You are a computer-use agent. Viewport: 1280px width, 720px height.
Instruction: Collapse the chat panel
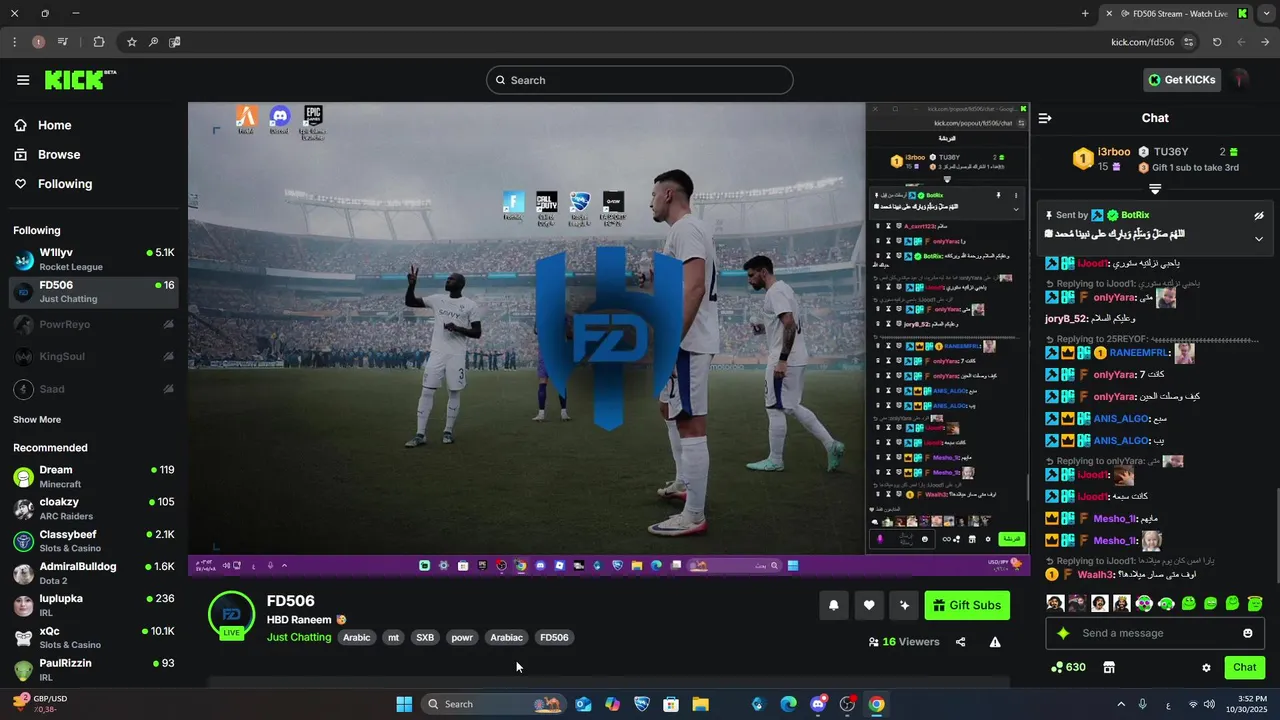[1045, 118]
